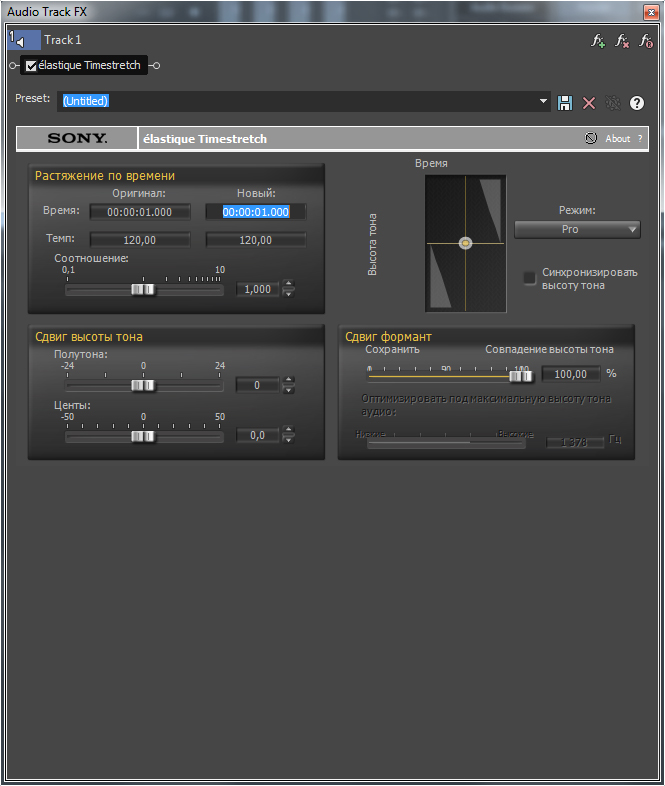This screenshot has width=665, height=786.
Task: Click the small question mark next to About
Action: (640, 139)
